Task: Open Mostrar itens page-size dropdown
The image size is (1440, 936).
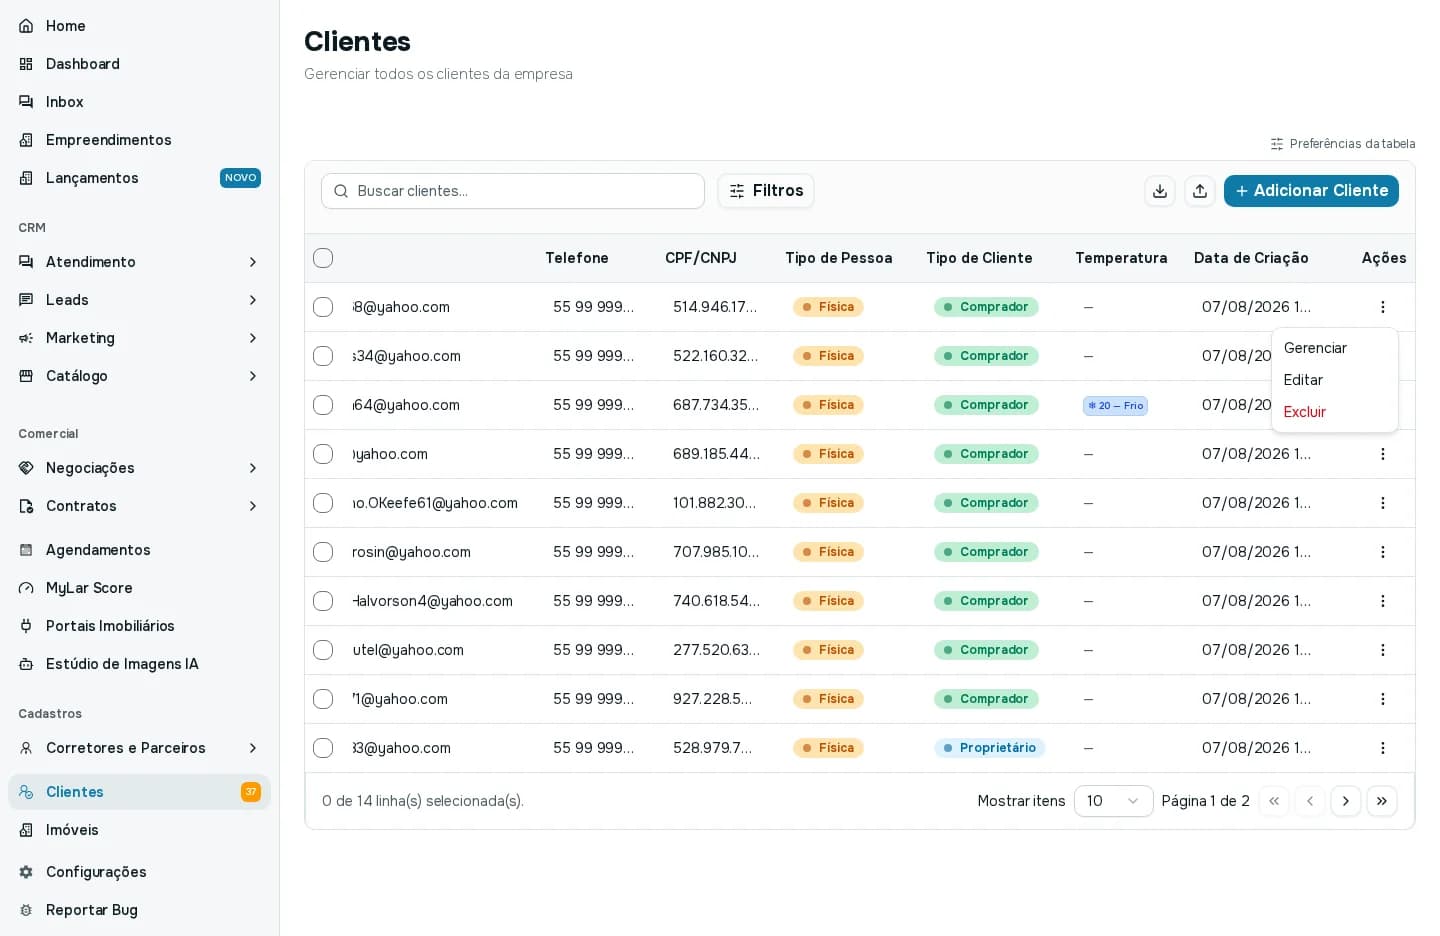Action: click(1113, 801)
